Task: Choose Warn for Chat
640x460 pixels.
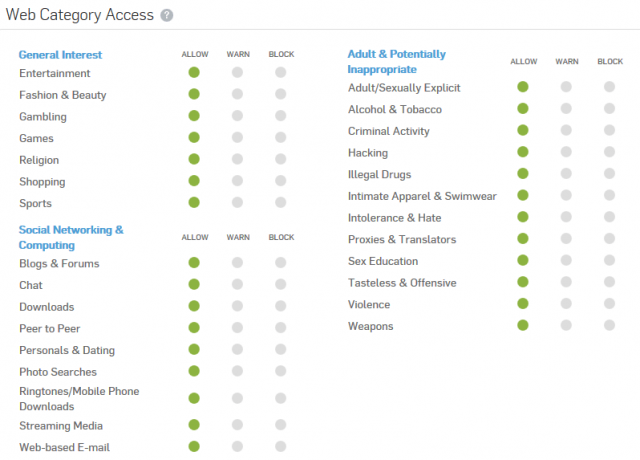Action: 237,284
